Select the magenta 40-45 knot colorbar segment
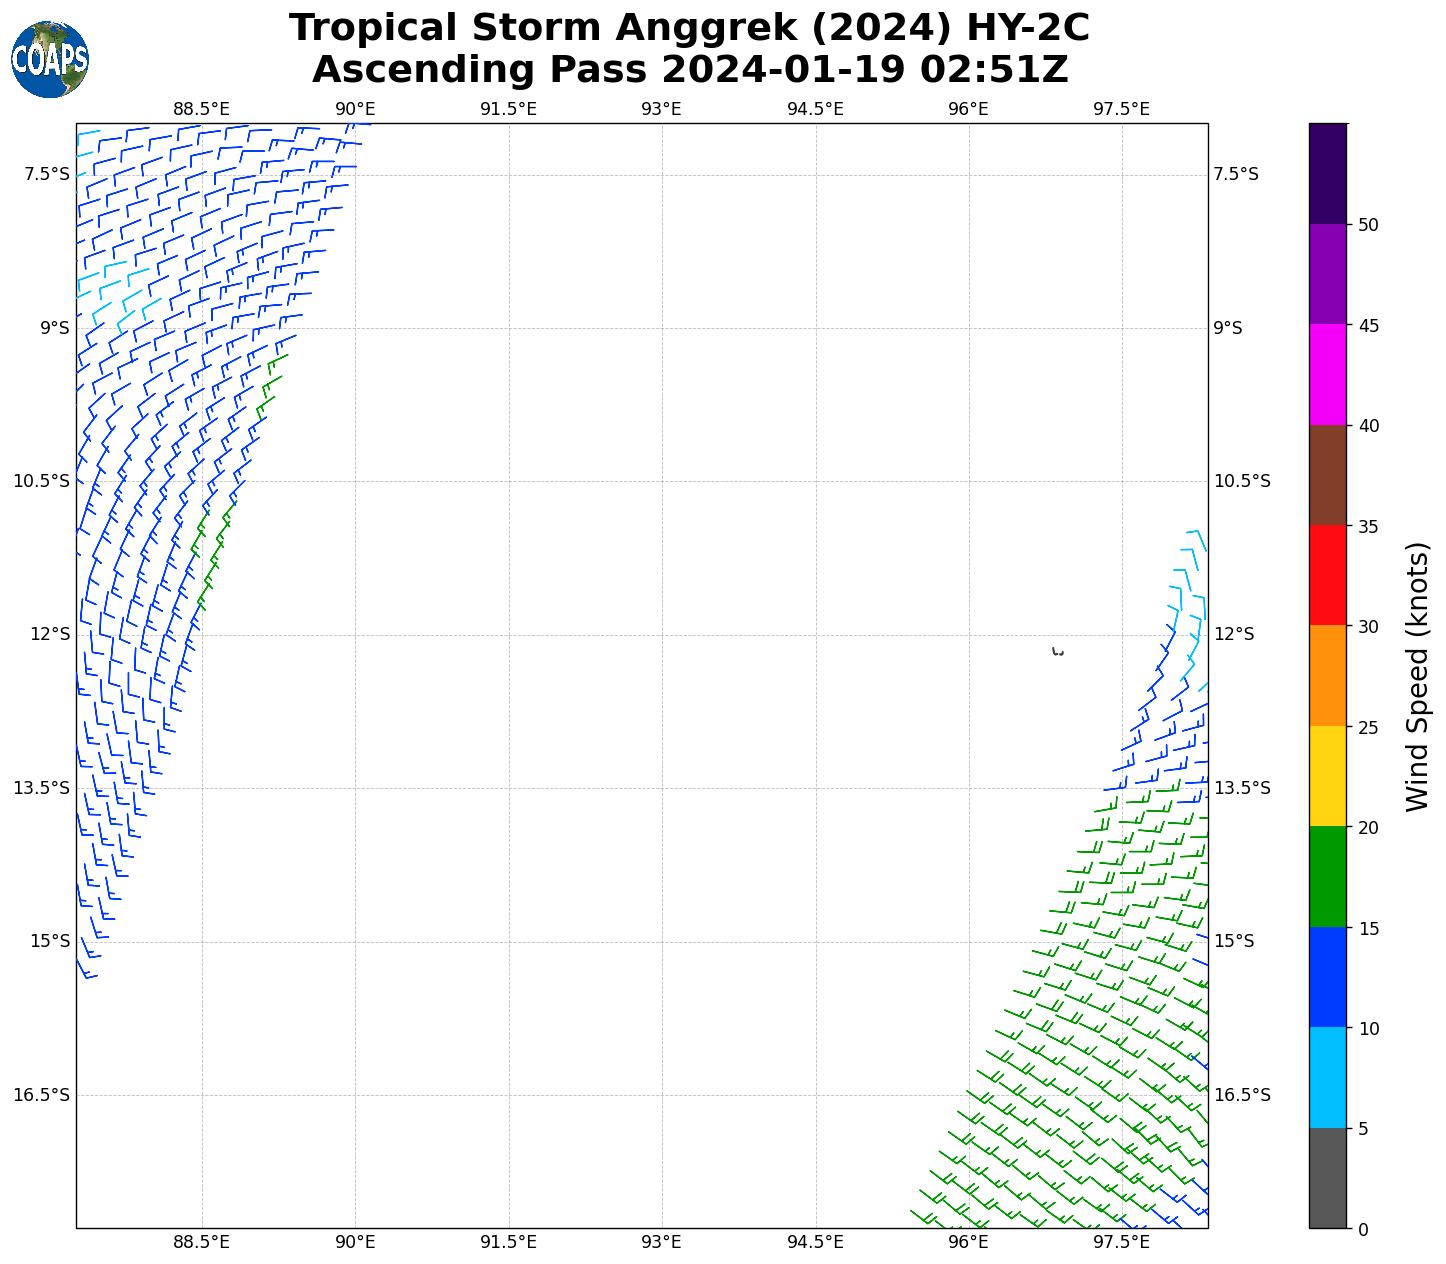 click(1328, 374)
